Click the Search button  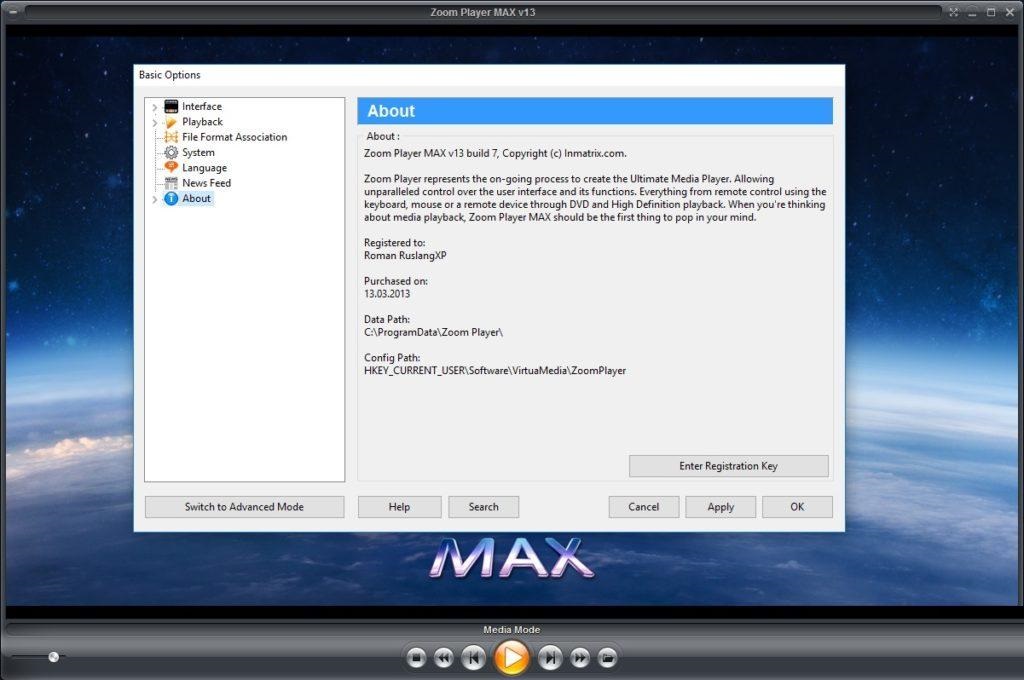click(x=484, y=507)
